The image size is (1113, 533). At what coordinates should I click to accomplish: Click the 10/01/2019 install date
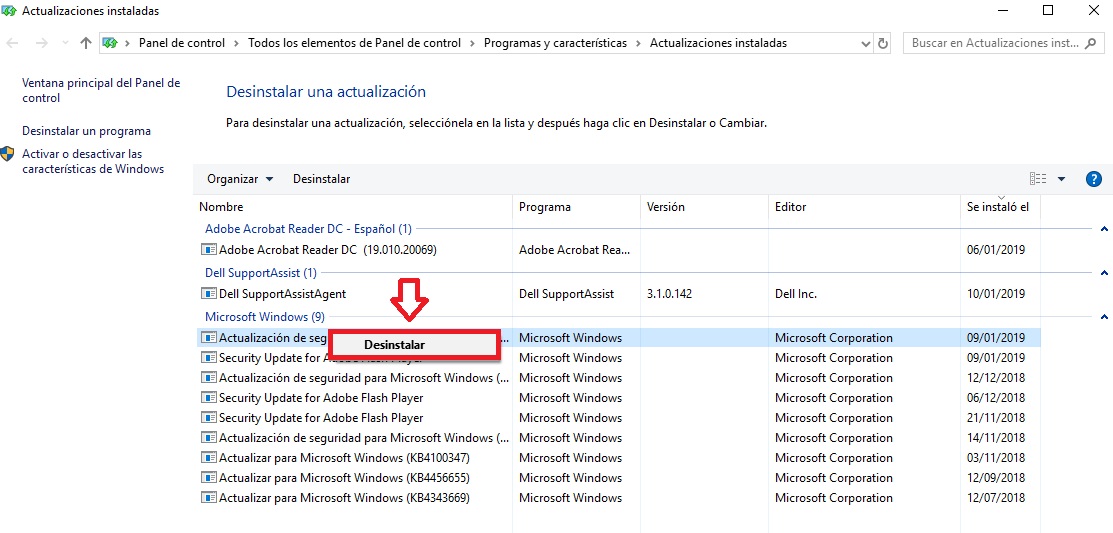coord(996,294)
